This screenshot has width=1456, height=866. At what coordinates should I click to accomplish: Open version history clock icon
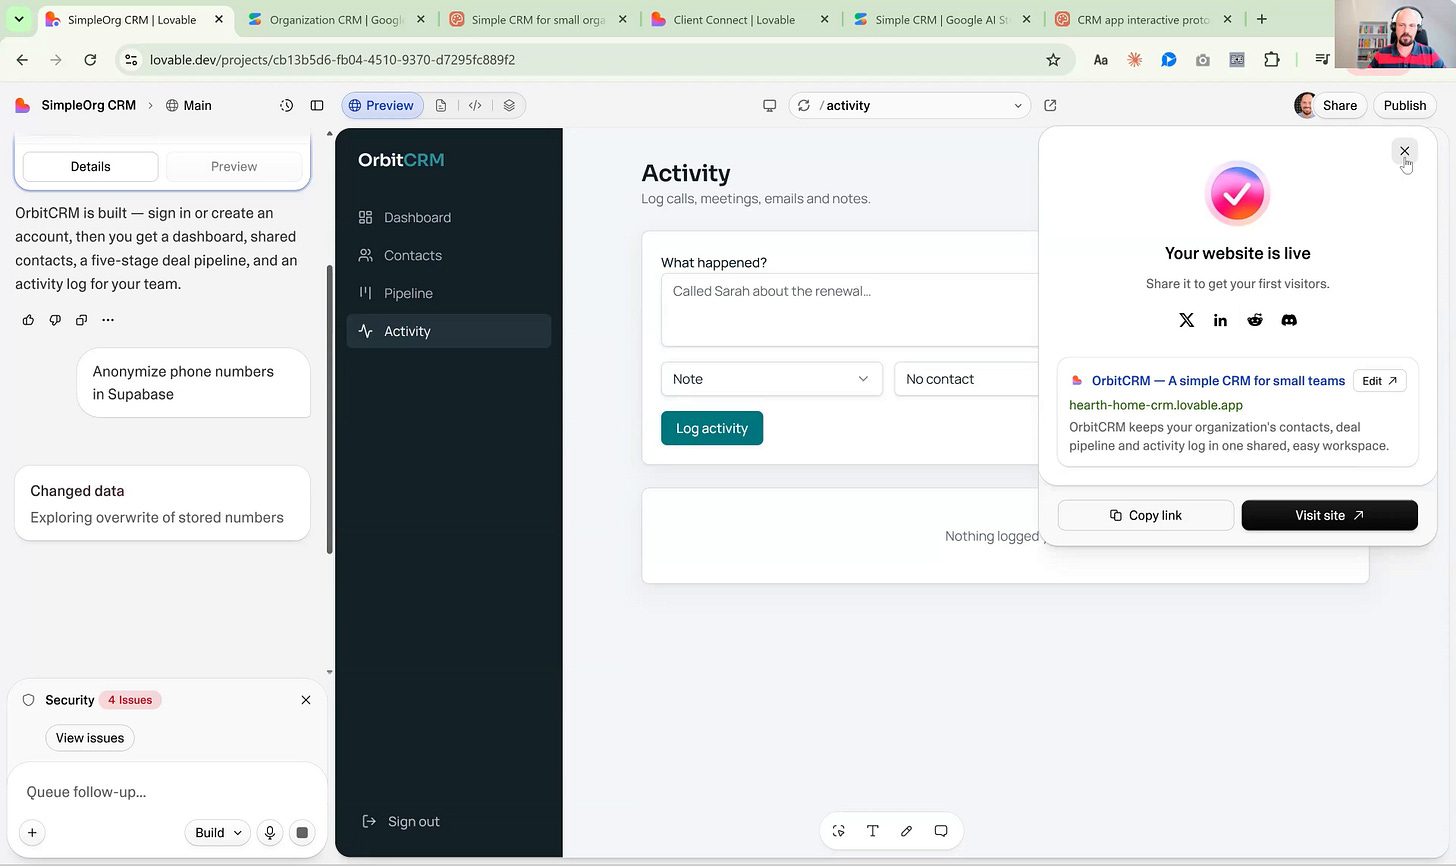pos(286,105)
